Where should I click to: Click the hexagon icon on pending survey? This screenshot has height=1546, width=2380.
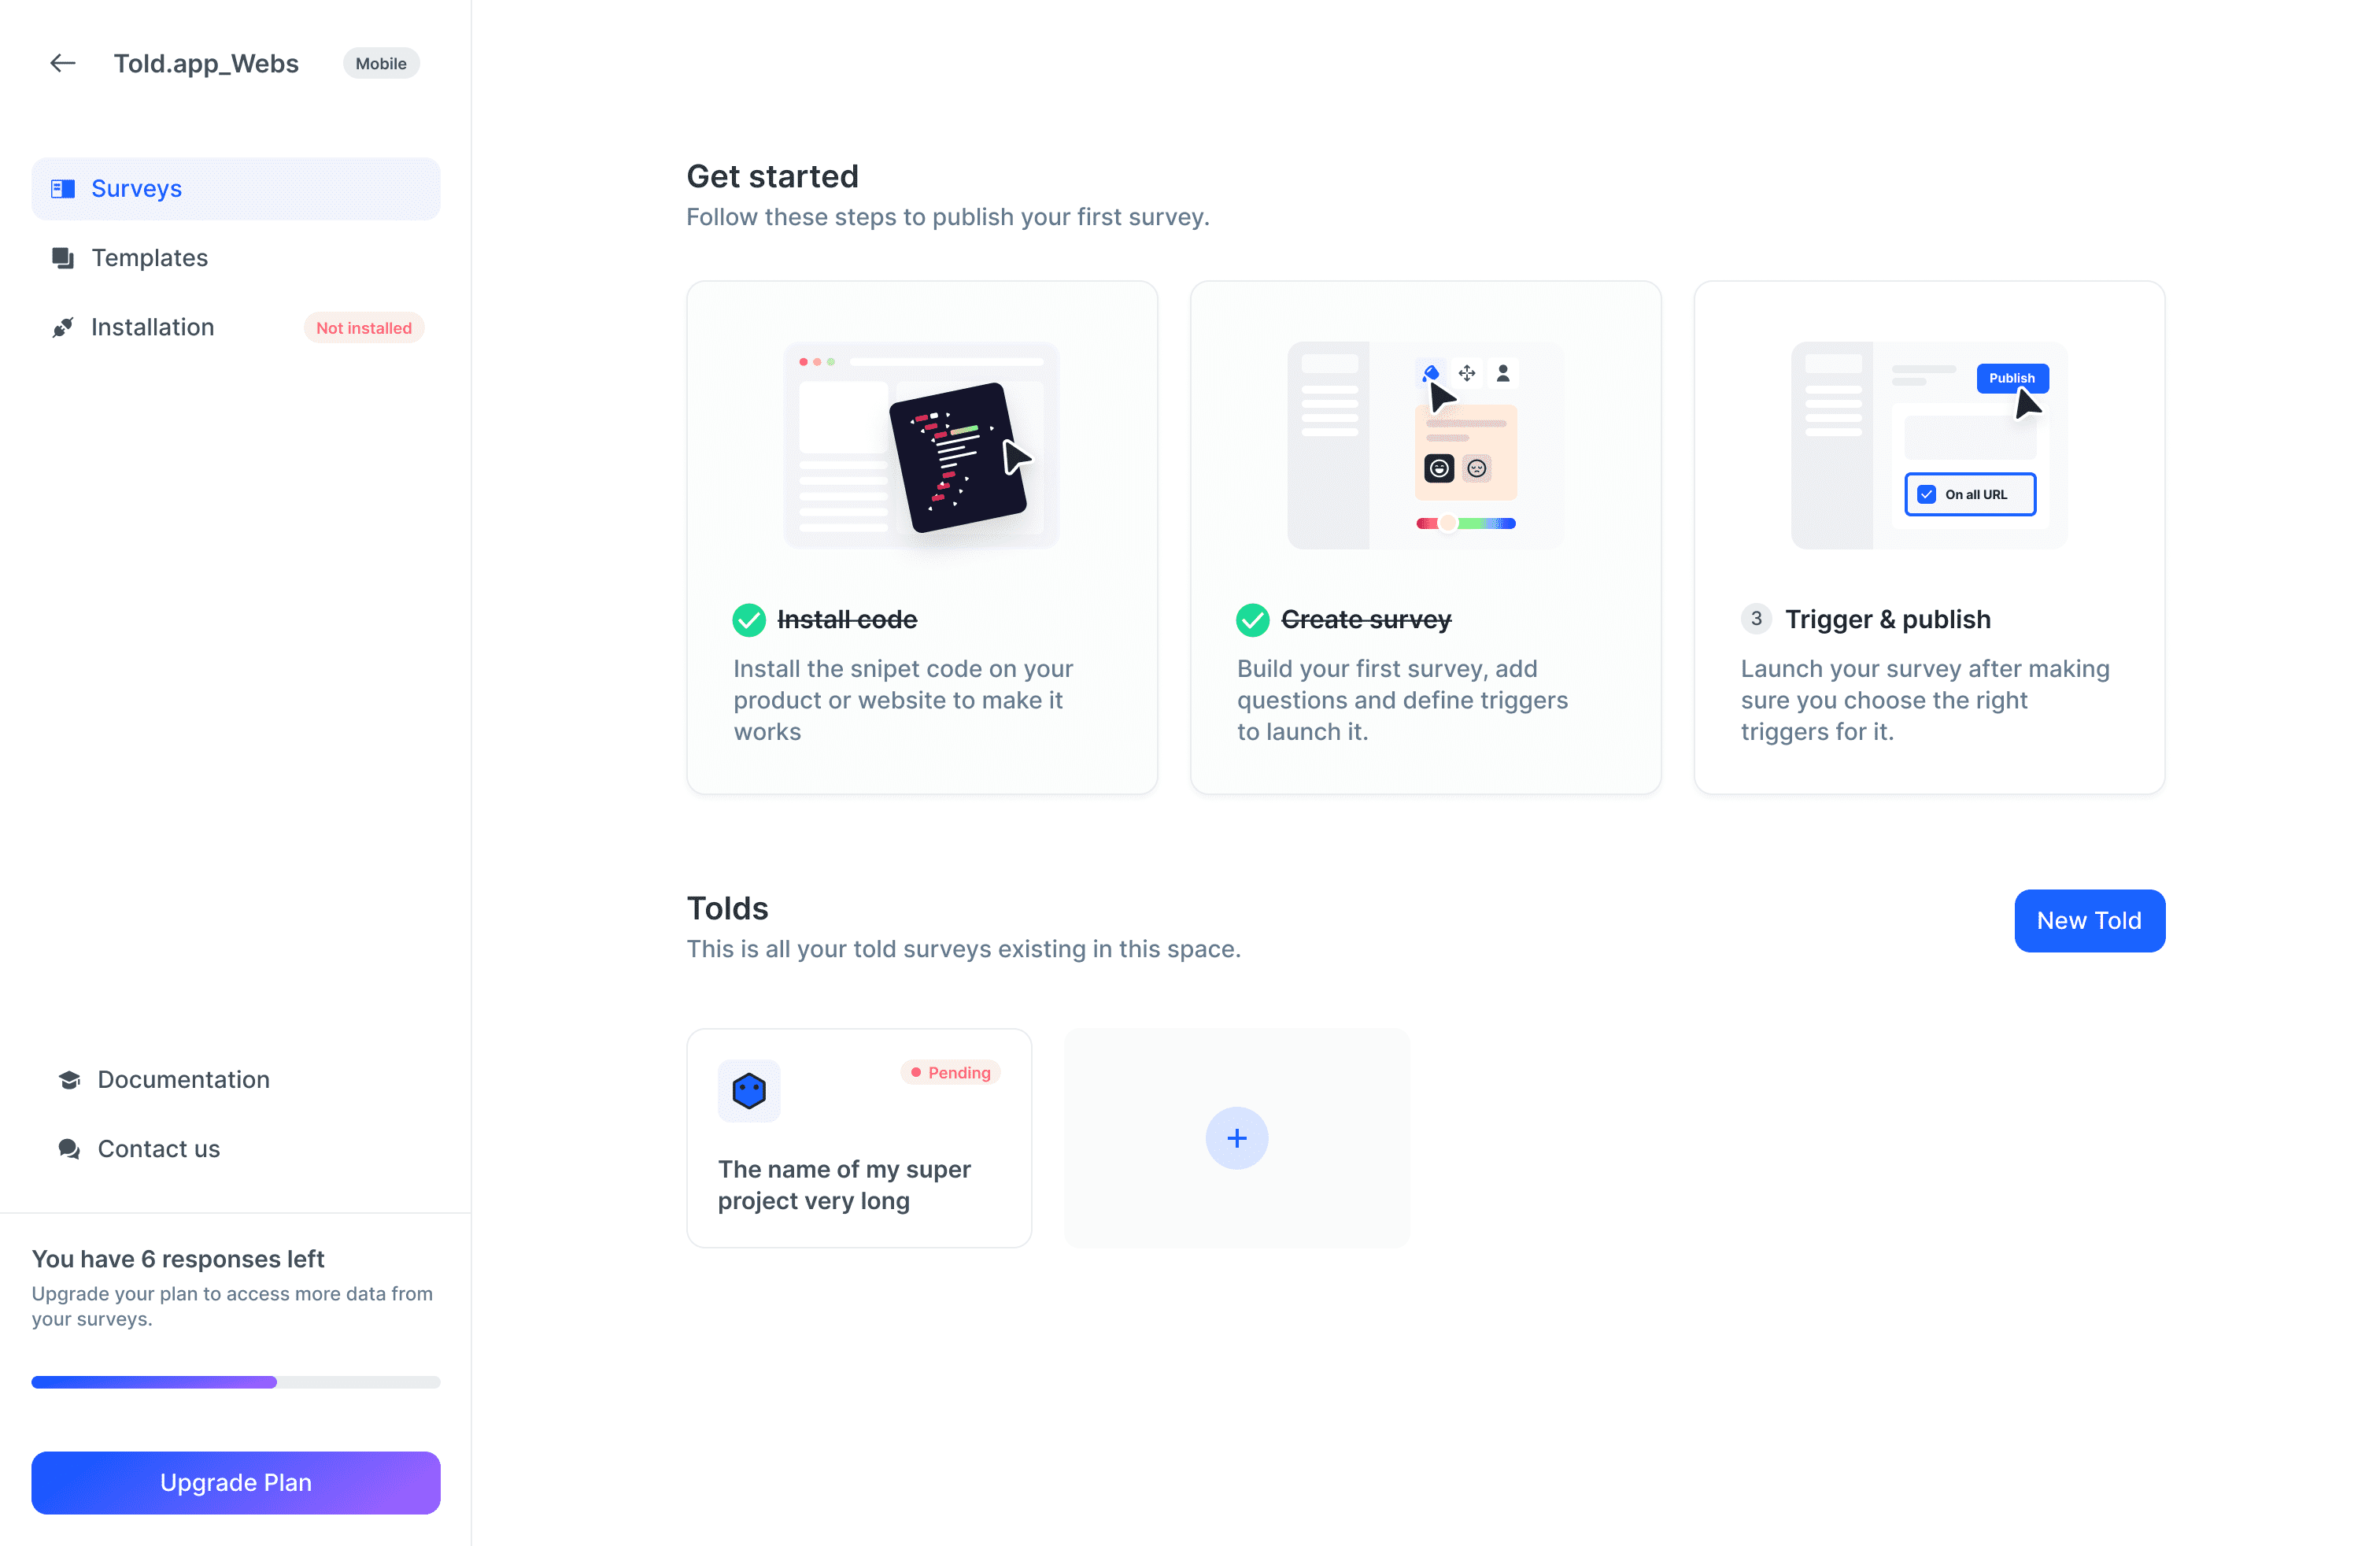[x=749, y=1089]
